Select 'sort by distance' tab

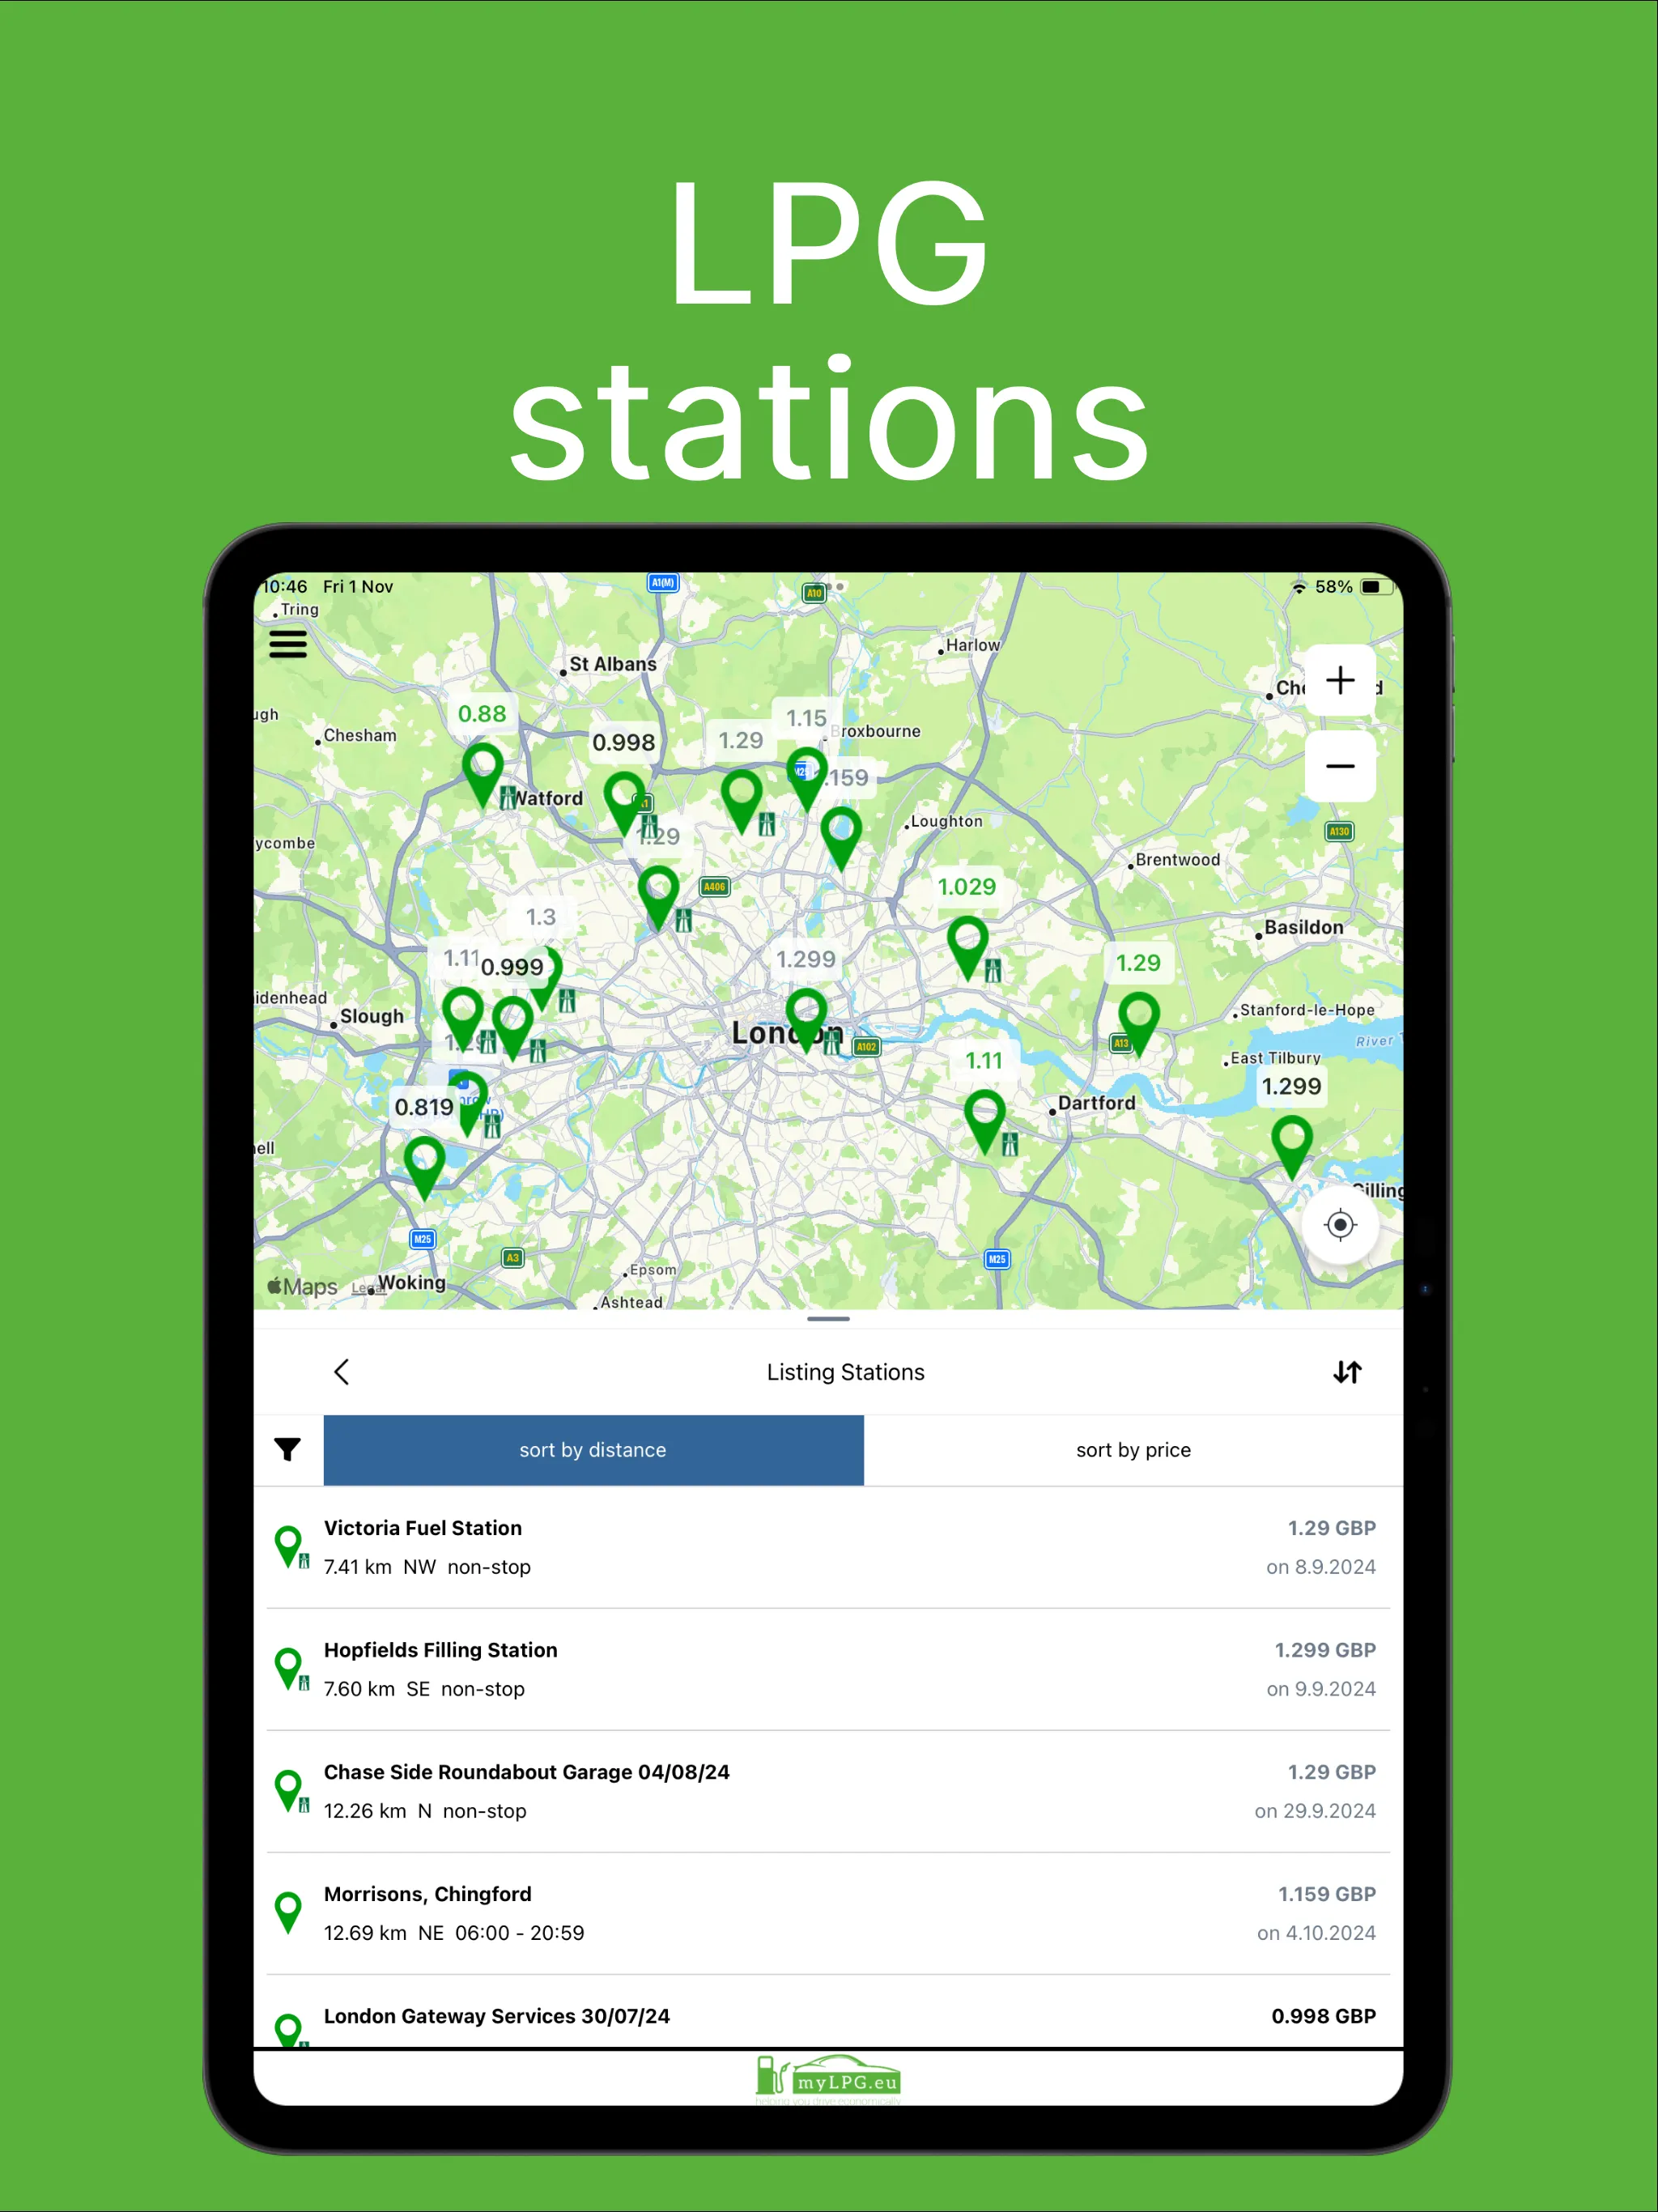coord(590,1449)
